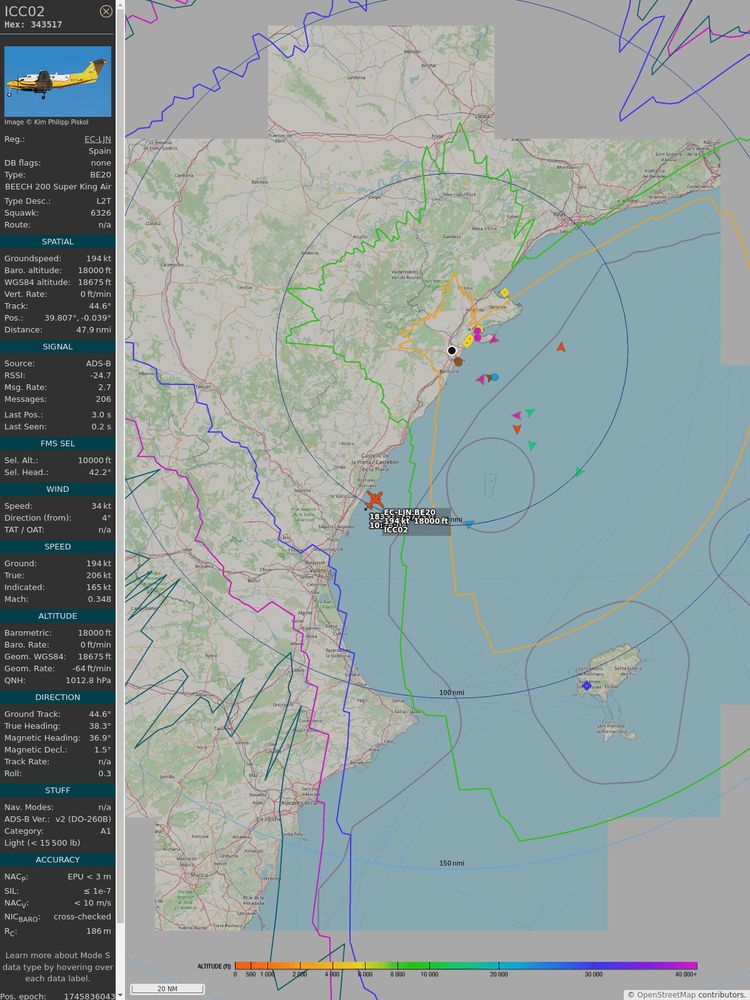Click the Mach 0.348 value

coord(99,599)
